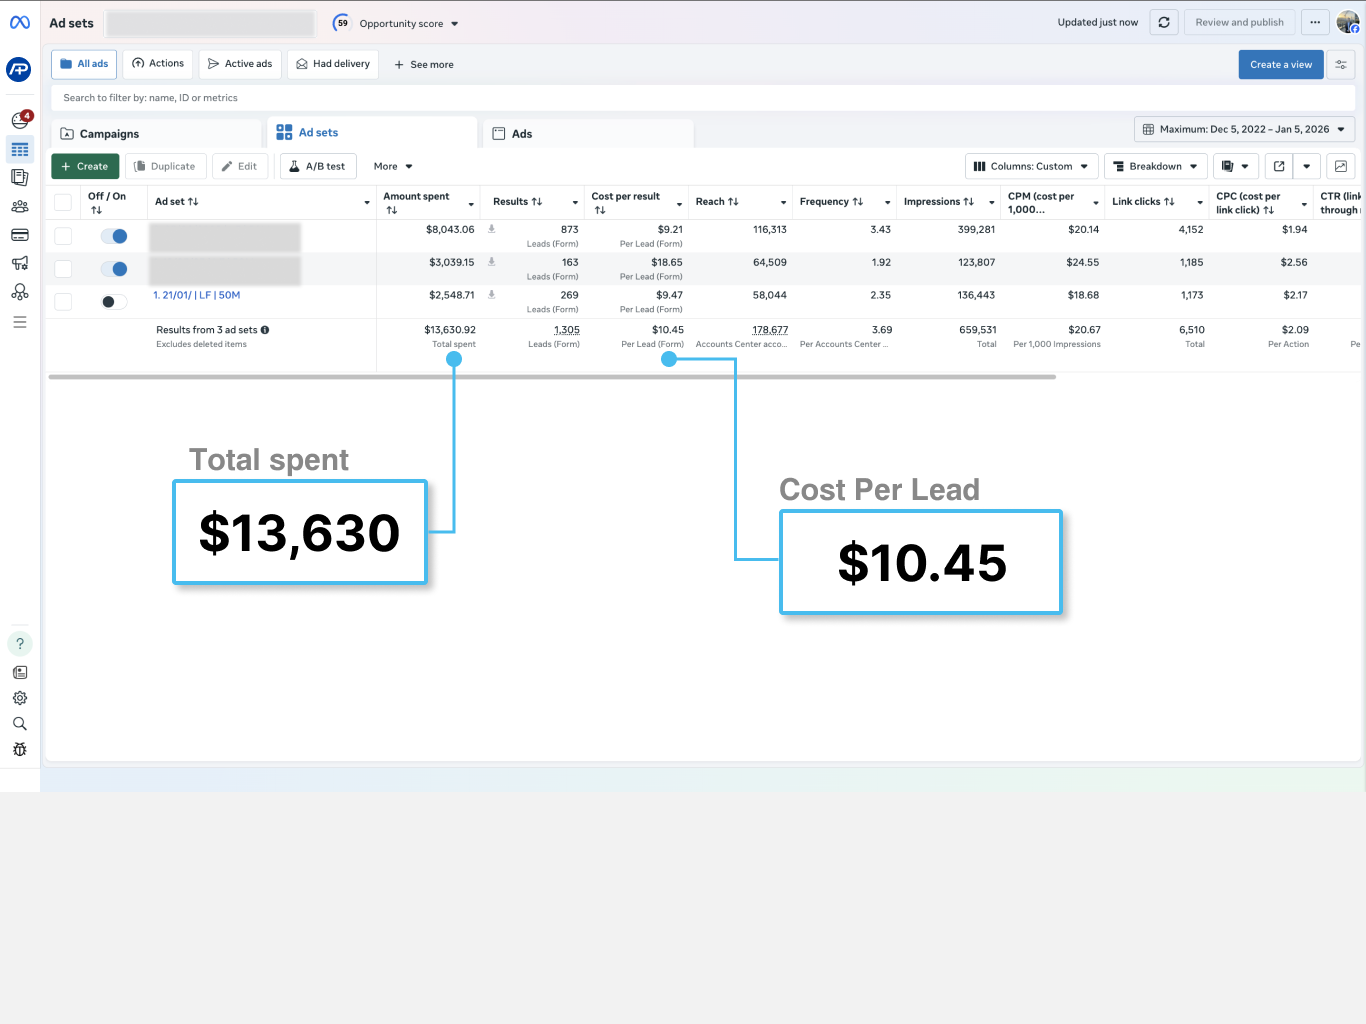Click the refresh data icon
The width and height of the screenshot is (1366, 1024).
1164,23
